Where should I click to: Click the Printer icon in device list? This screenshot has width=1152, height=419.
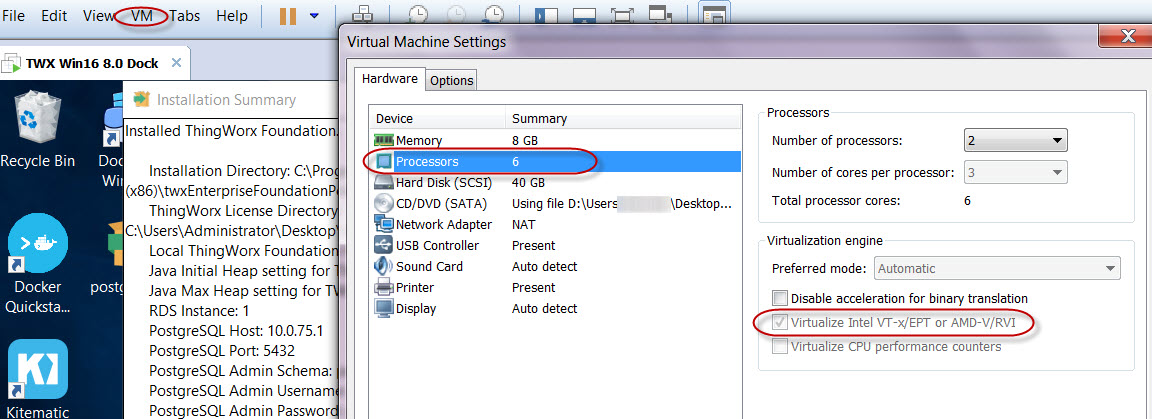tap(384, 287)
